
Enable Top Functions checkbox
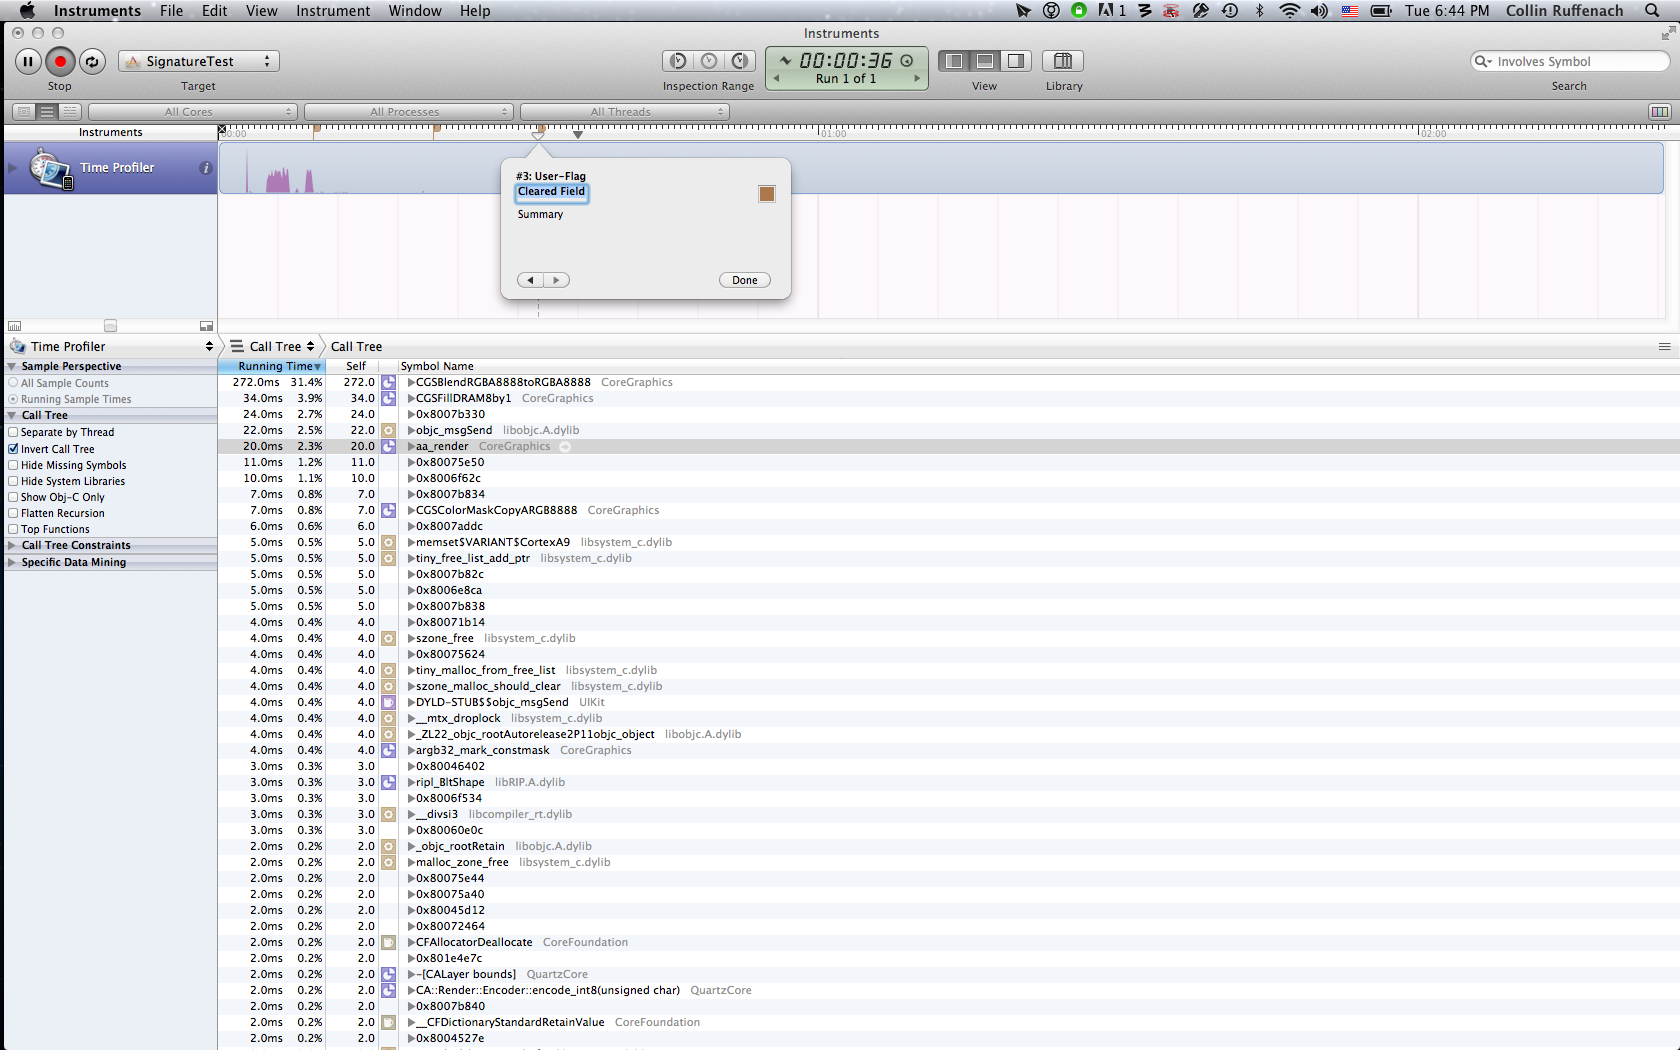coord(13,529)
